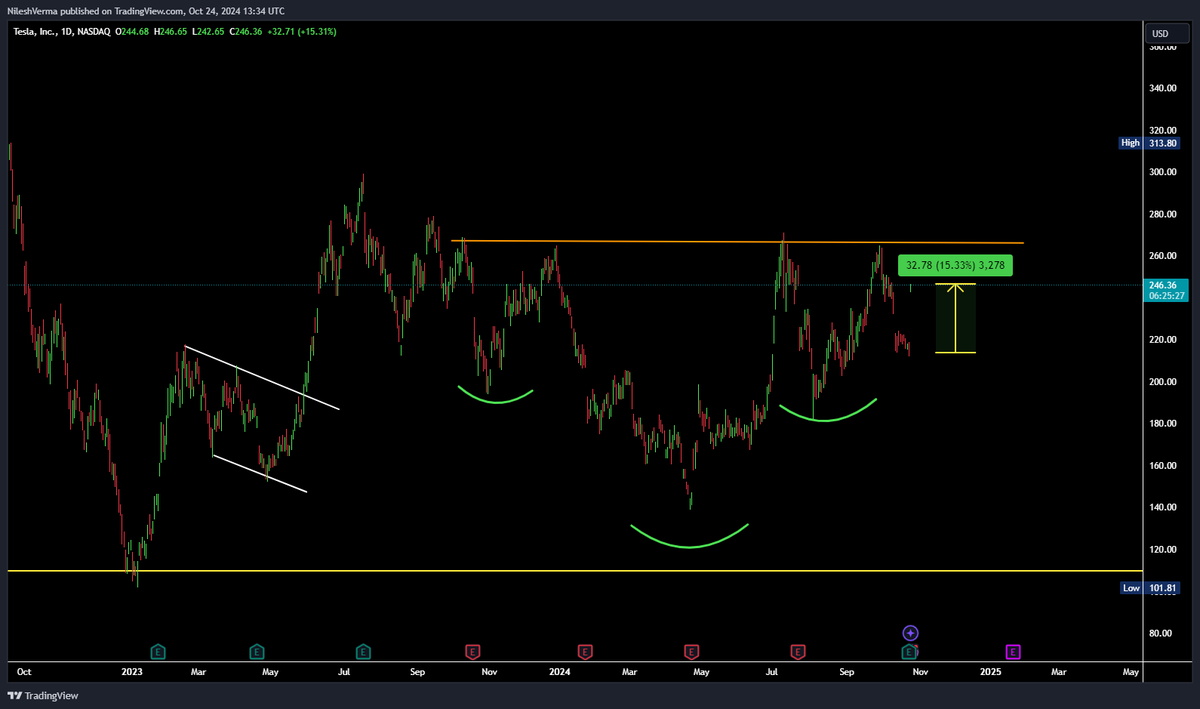Click the red earnings marker before Nov 2023
Screen dimensions: 1200x709
click(471, 652)
